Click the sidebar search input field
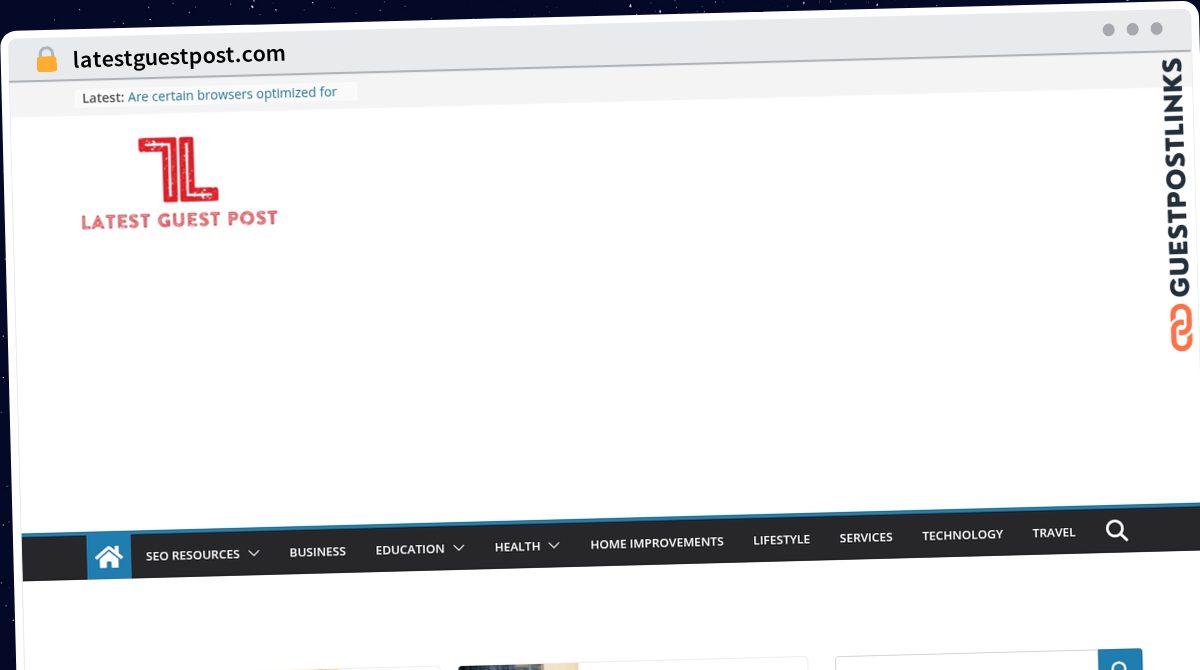The width and height of the screenshot is (1200, 670). point(967,662)
